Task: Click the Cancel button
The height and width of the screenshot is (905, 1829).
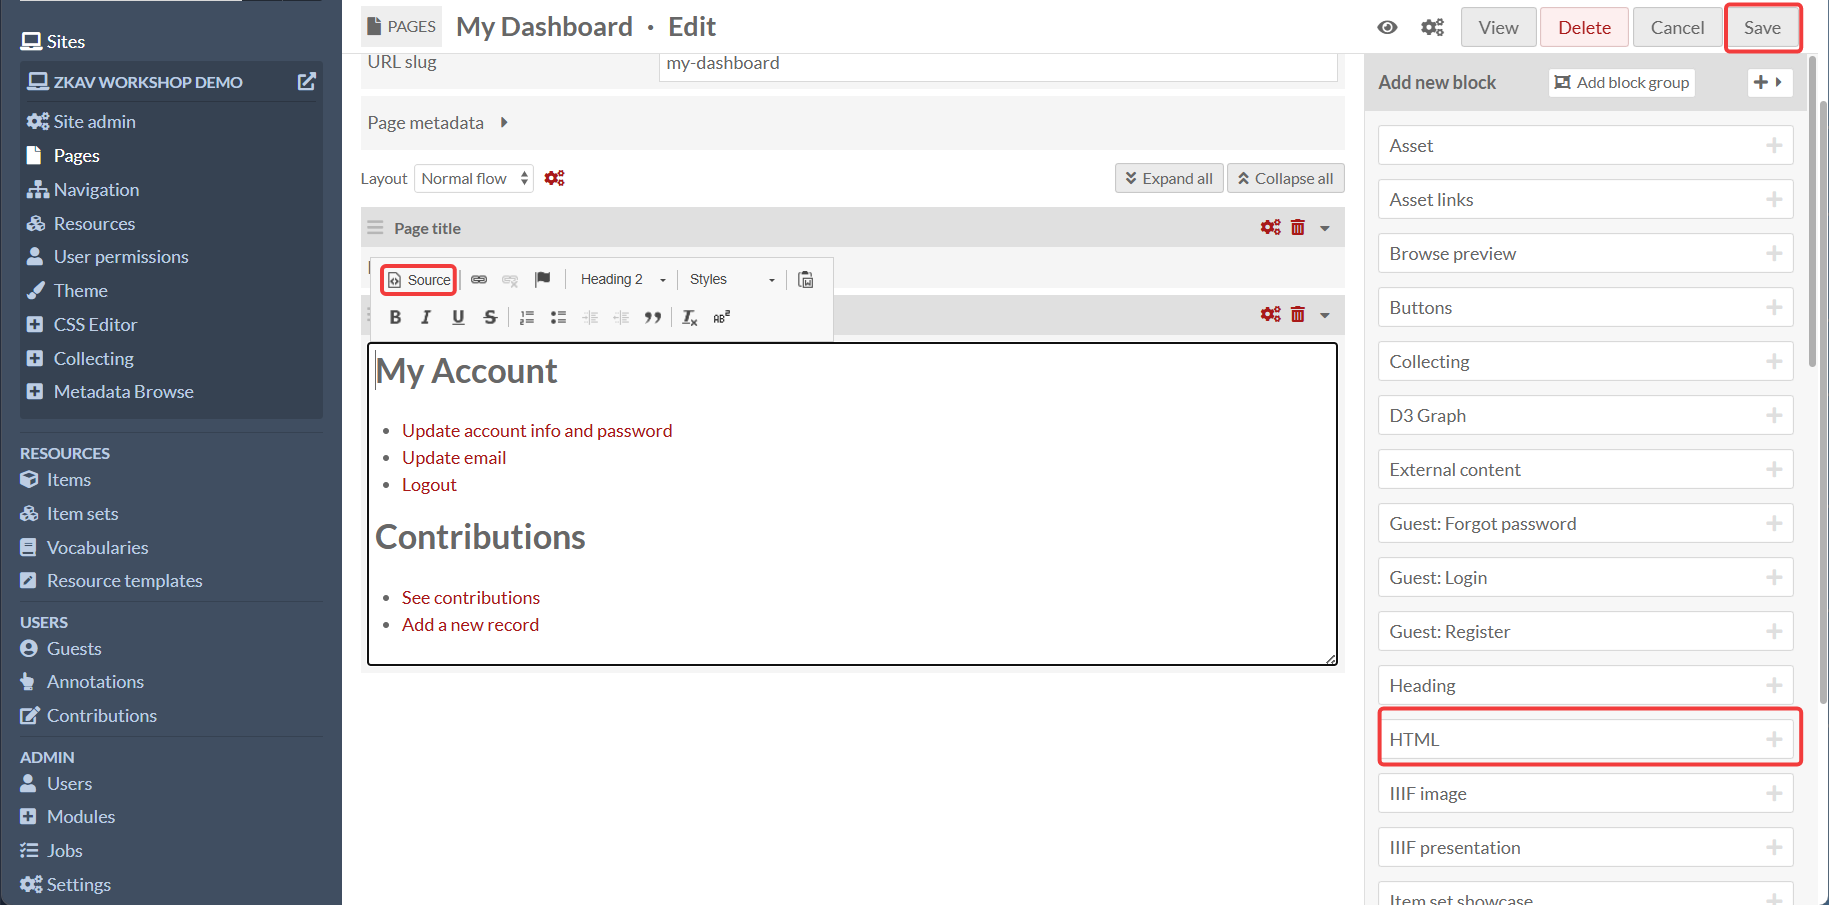Action: click(x=1677, y=27)
